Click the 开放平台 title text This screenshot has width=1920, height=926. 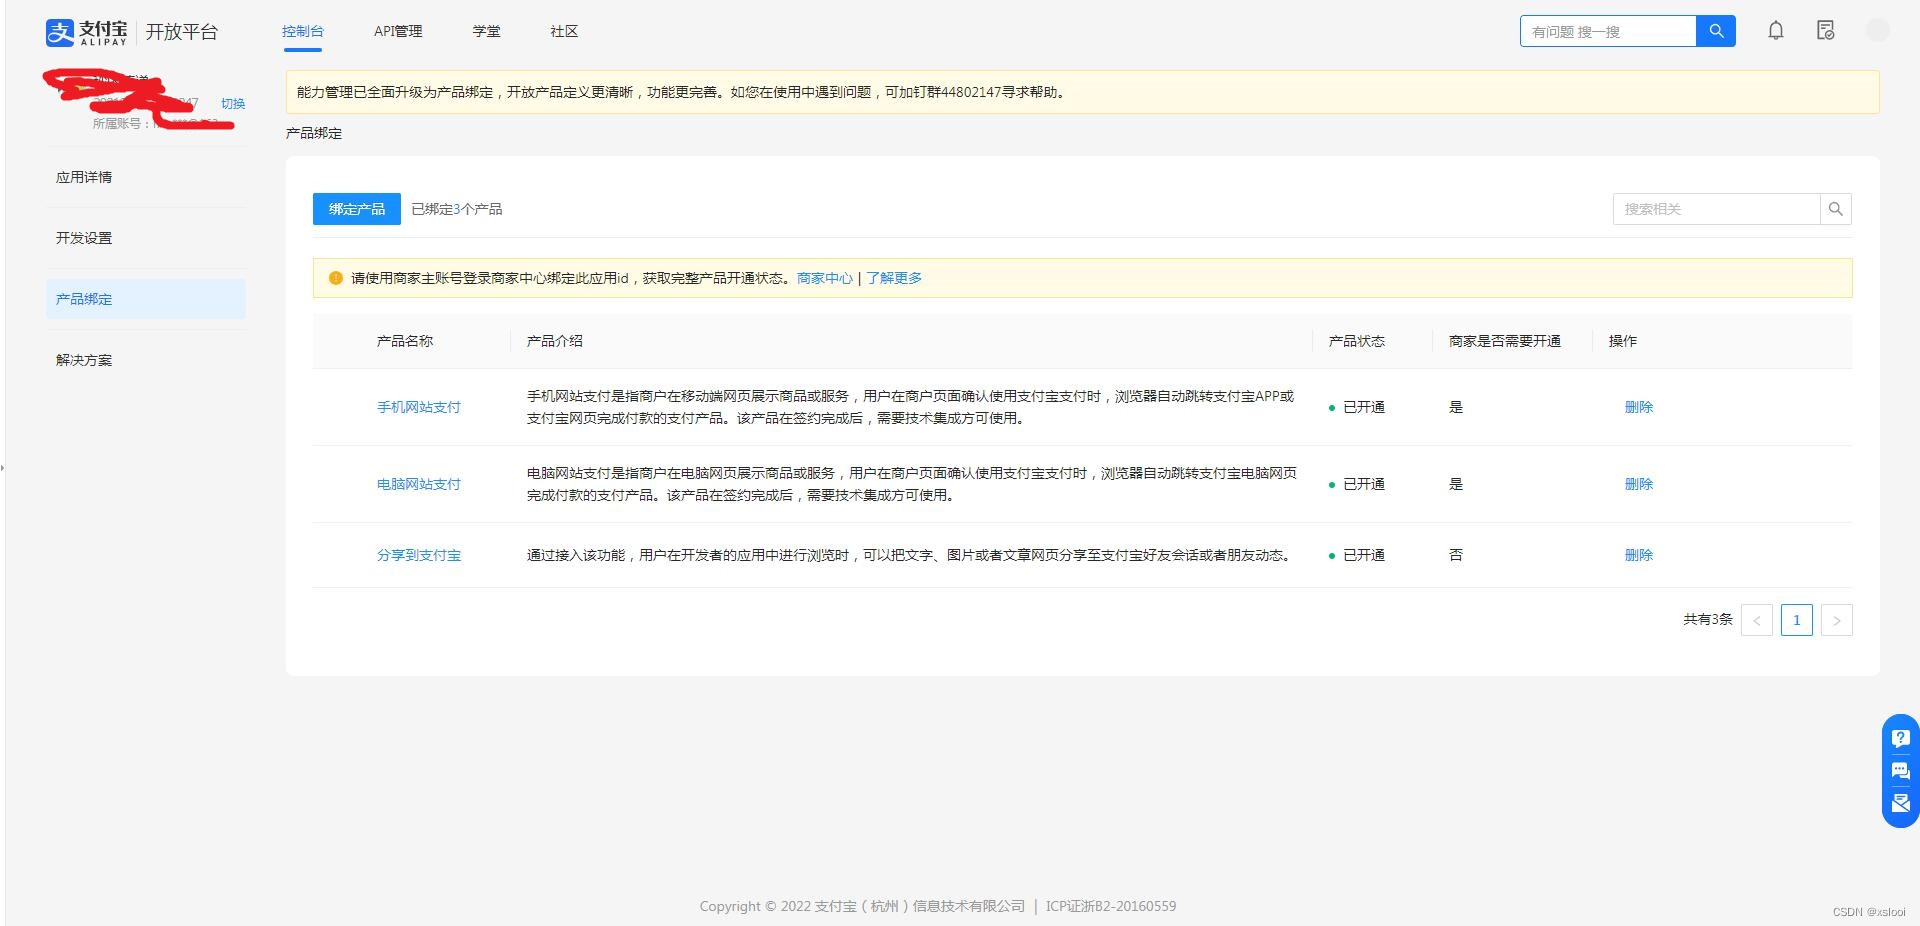tap(182, 32)
